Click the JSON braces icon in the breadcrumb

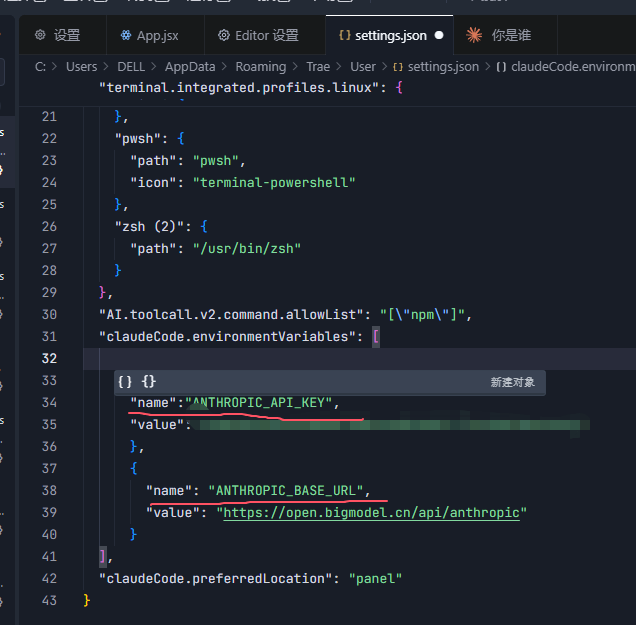(x=398, y=67)
